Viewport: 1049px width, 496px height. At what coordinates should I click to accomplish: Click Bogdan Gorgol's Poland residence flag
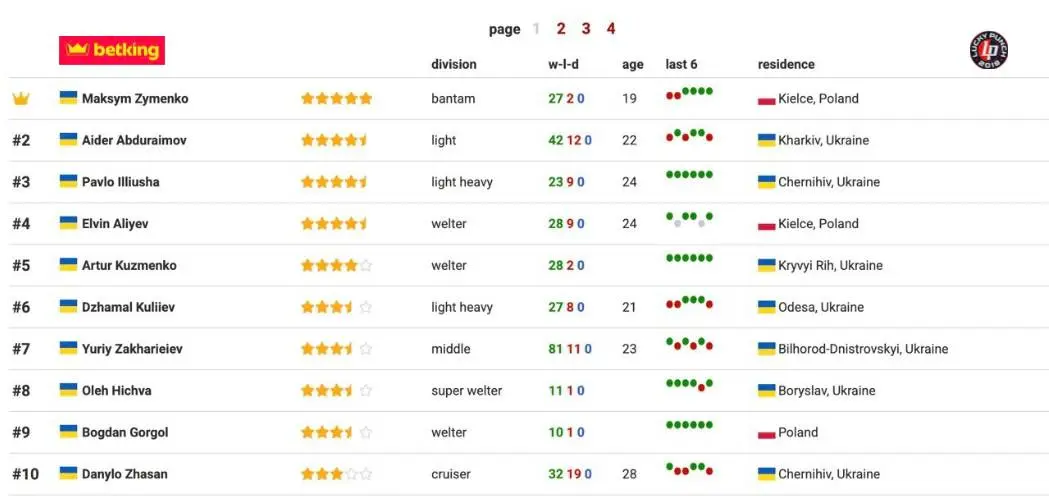pos(767,433)
